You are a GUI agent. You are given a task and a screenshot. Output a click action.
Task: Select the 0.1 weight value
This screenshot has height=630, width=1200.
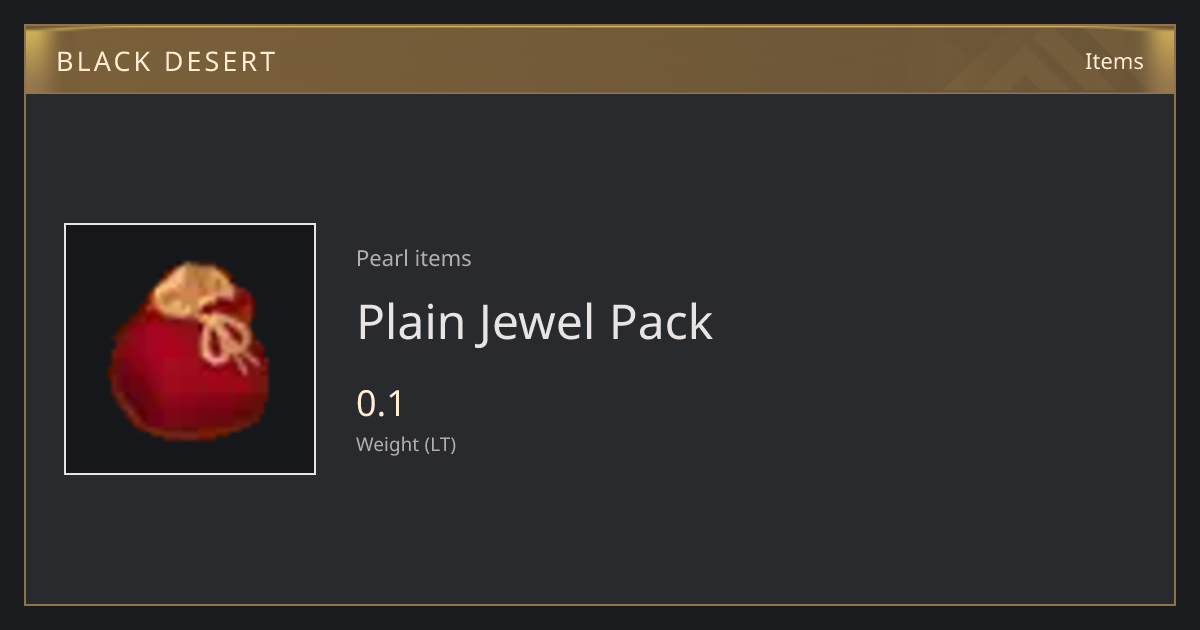(380, 404)
